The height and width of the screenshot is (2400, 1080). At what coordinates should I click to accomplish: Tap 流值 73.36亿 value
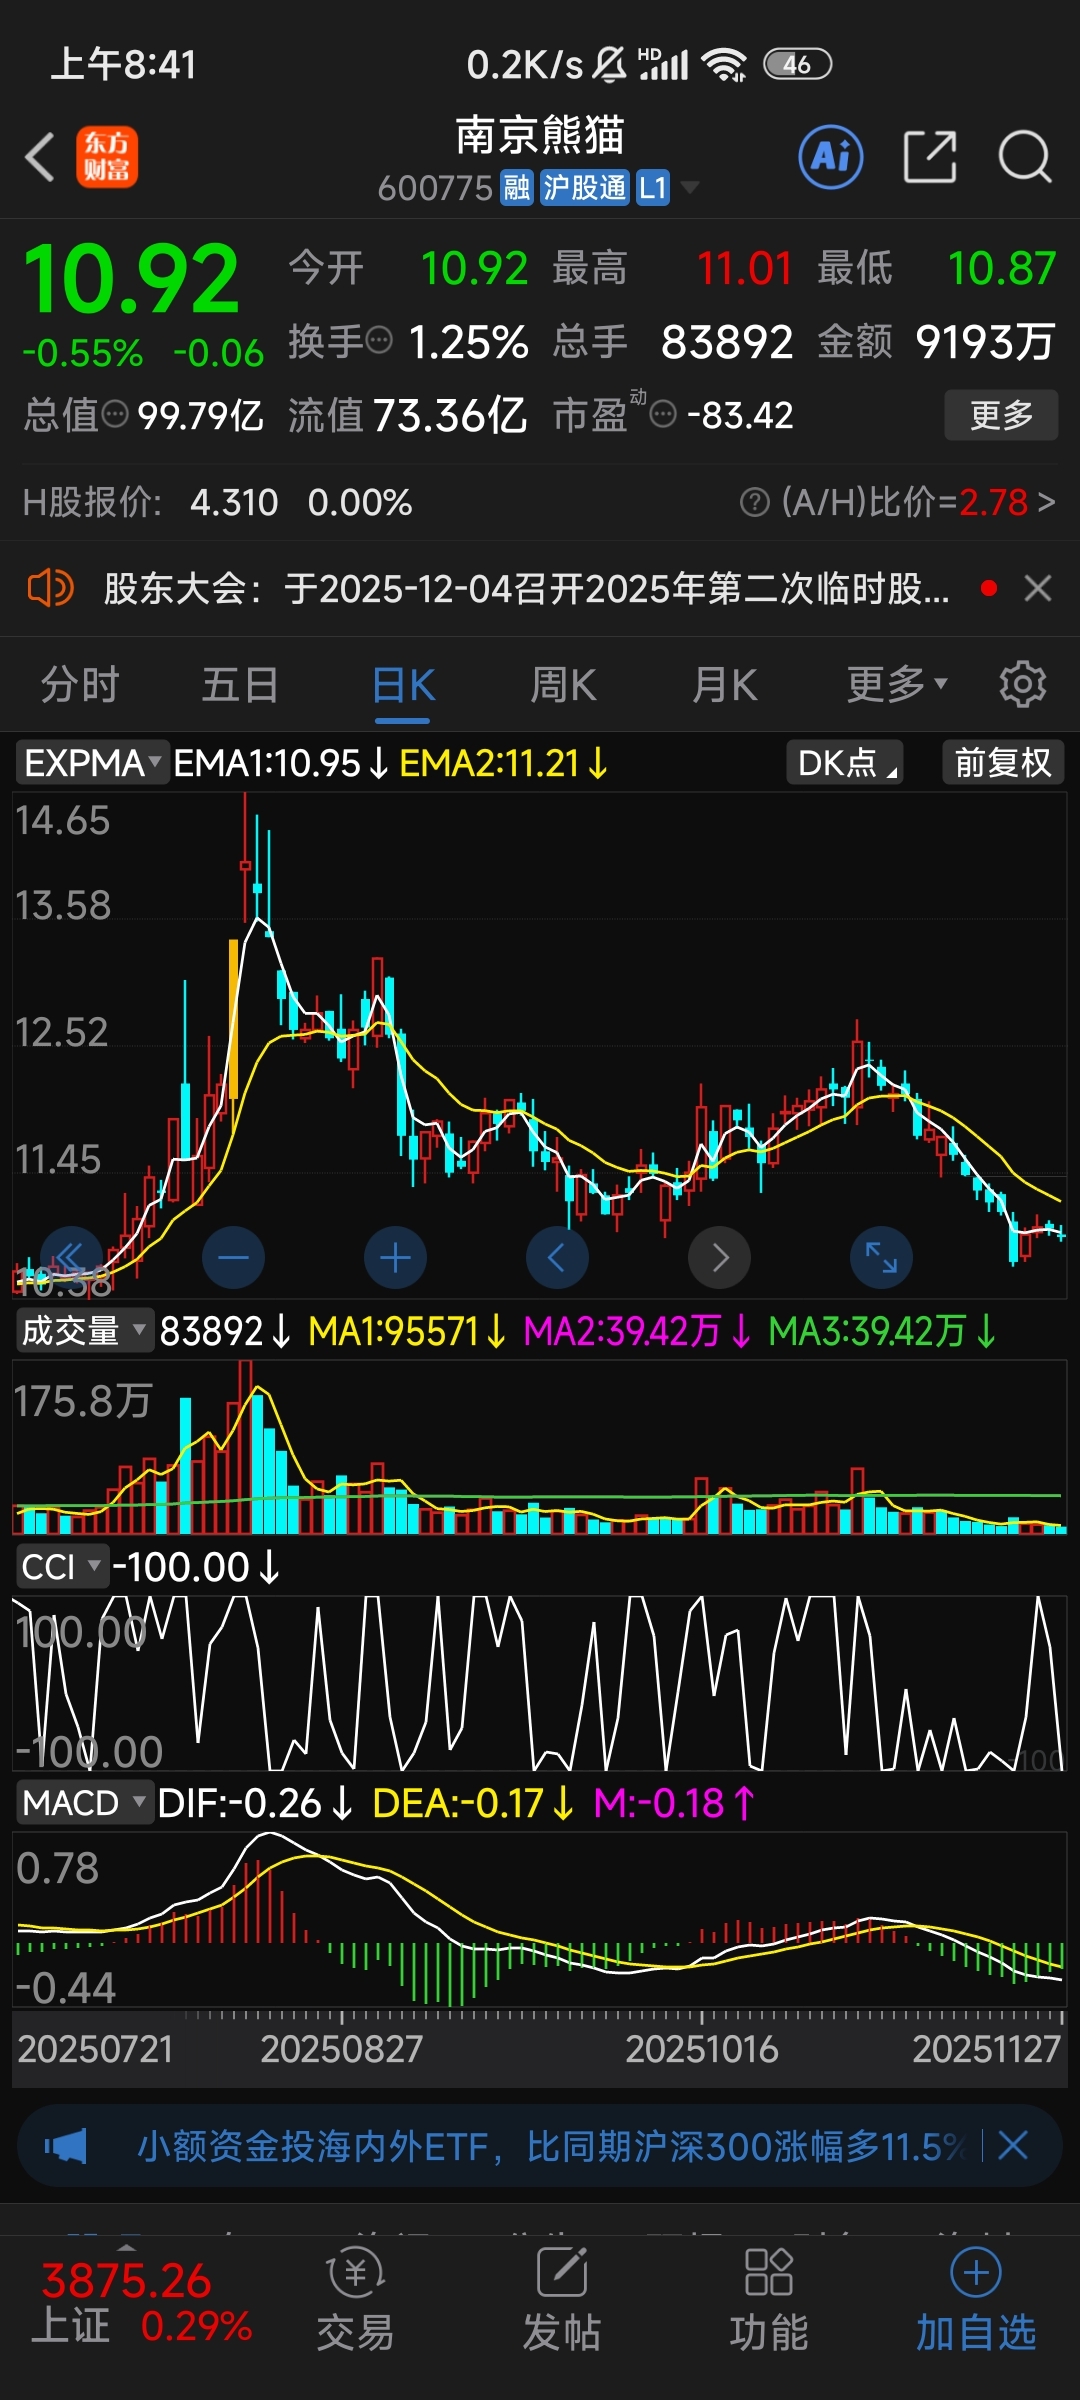pos(407,414)
